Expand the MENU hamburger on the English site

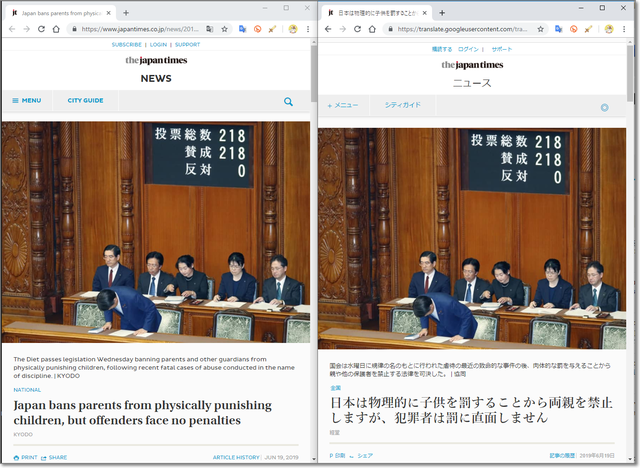[26, 101]
